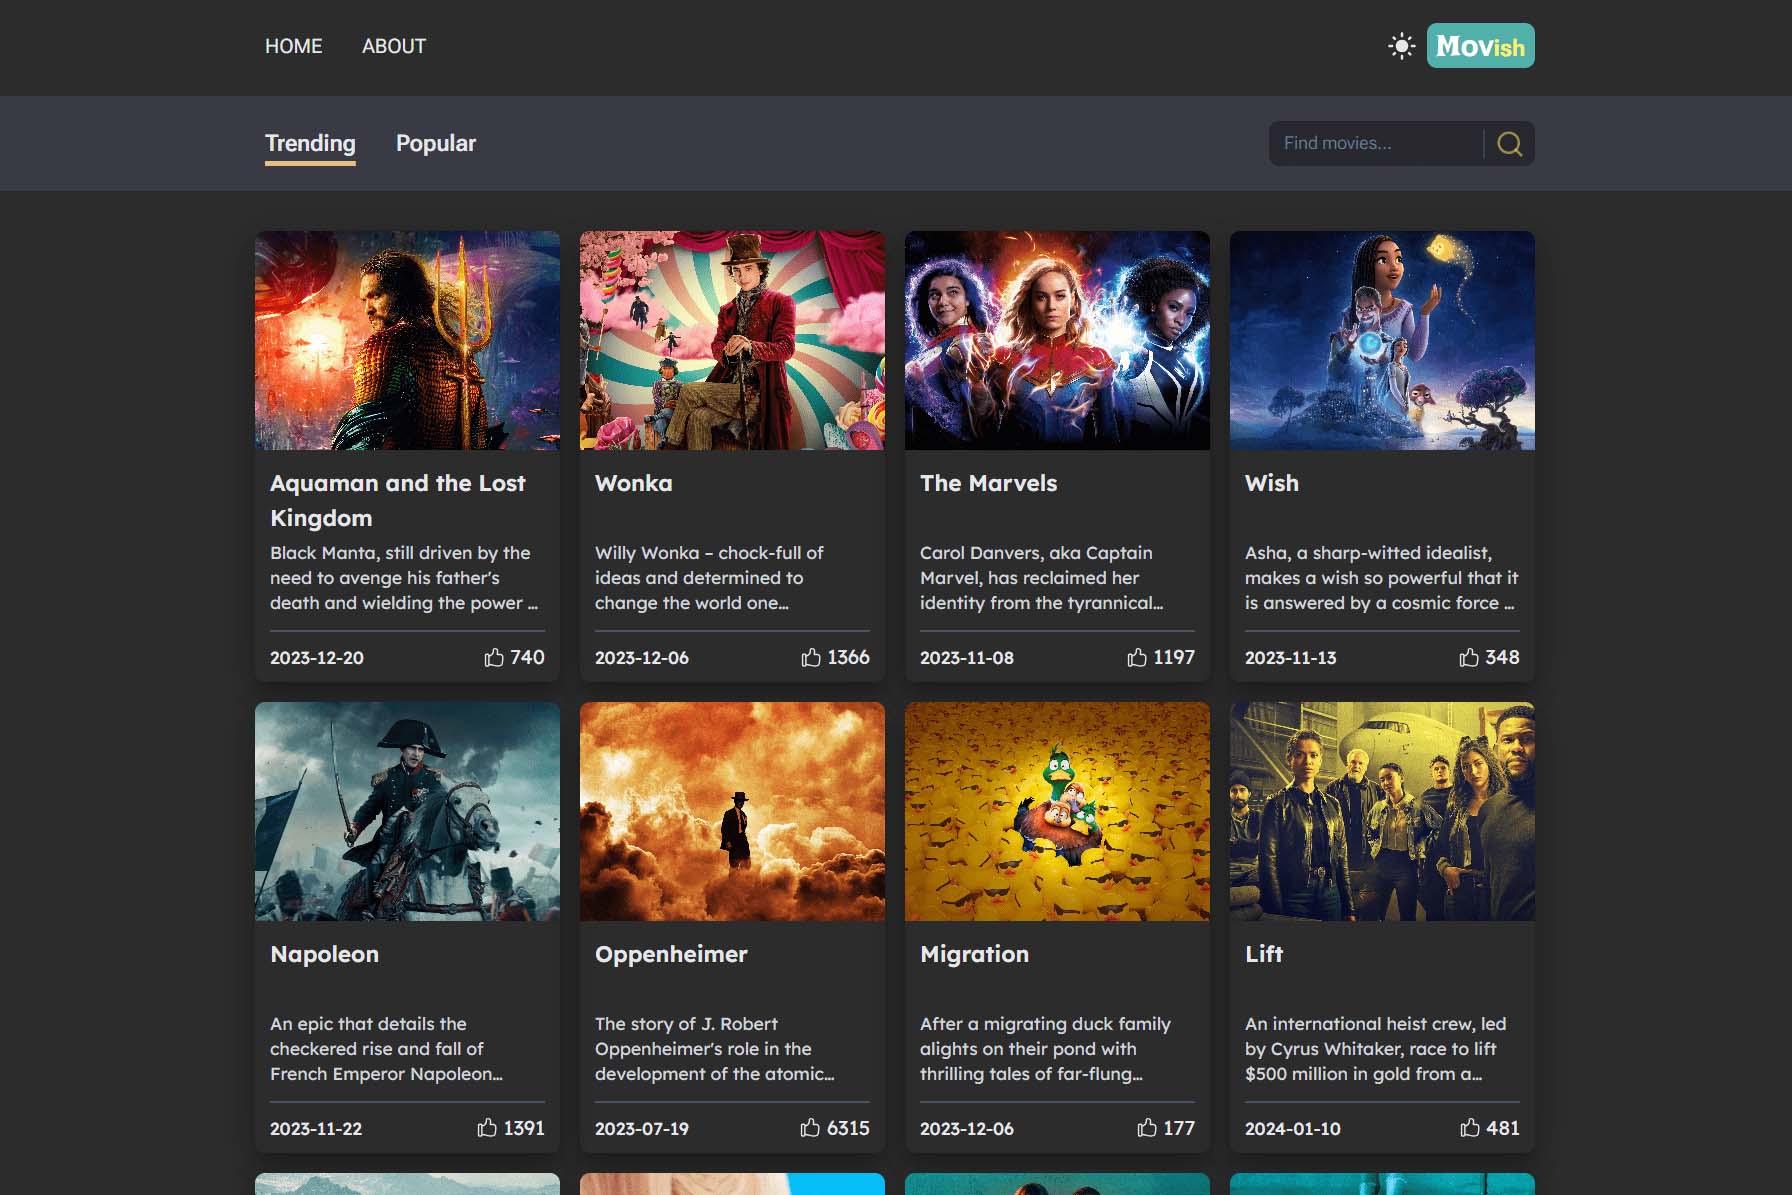The image size is (1792, 1195).
Task: Click the release date 2023-12-20
Action: [x=317, y=658]
